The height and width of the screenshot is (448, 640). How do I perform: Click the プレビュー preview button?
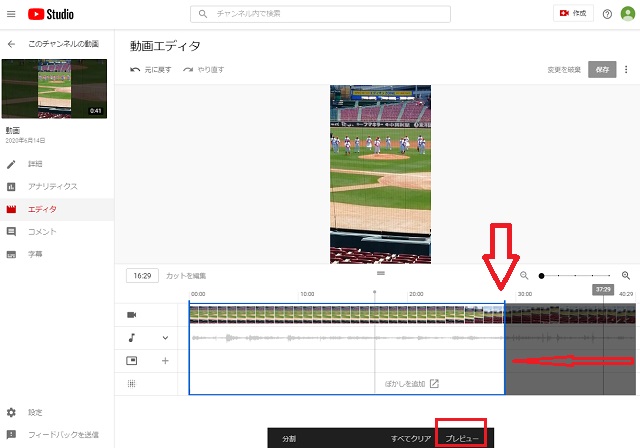click(x=461, y=439)
